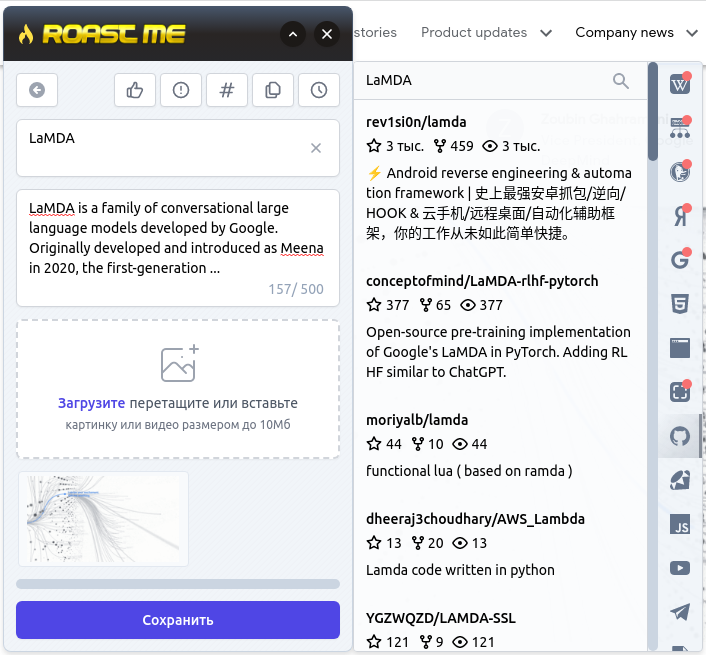Clear the LaMDA title field with X
The width and height of the screenshot is (706, 655).
tap(316, 148)
